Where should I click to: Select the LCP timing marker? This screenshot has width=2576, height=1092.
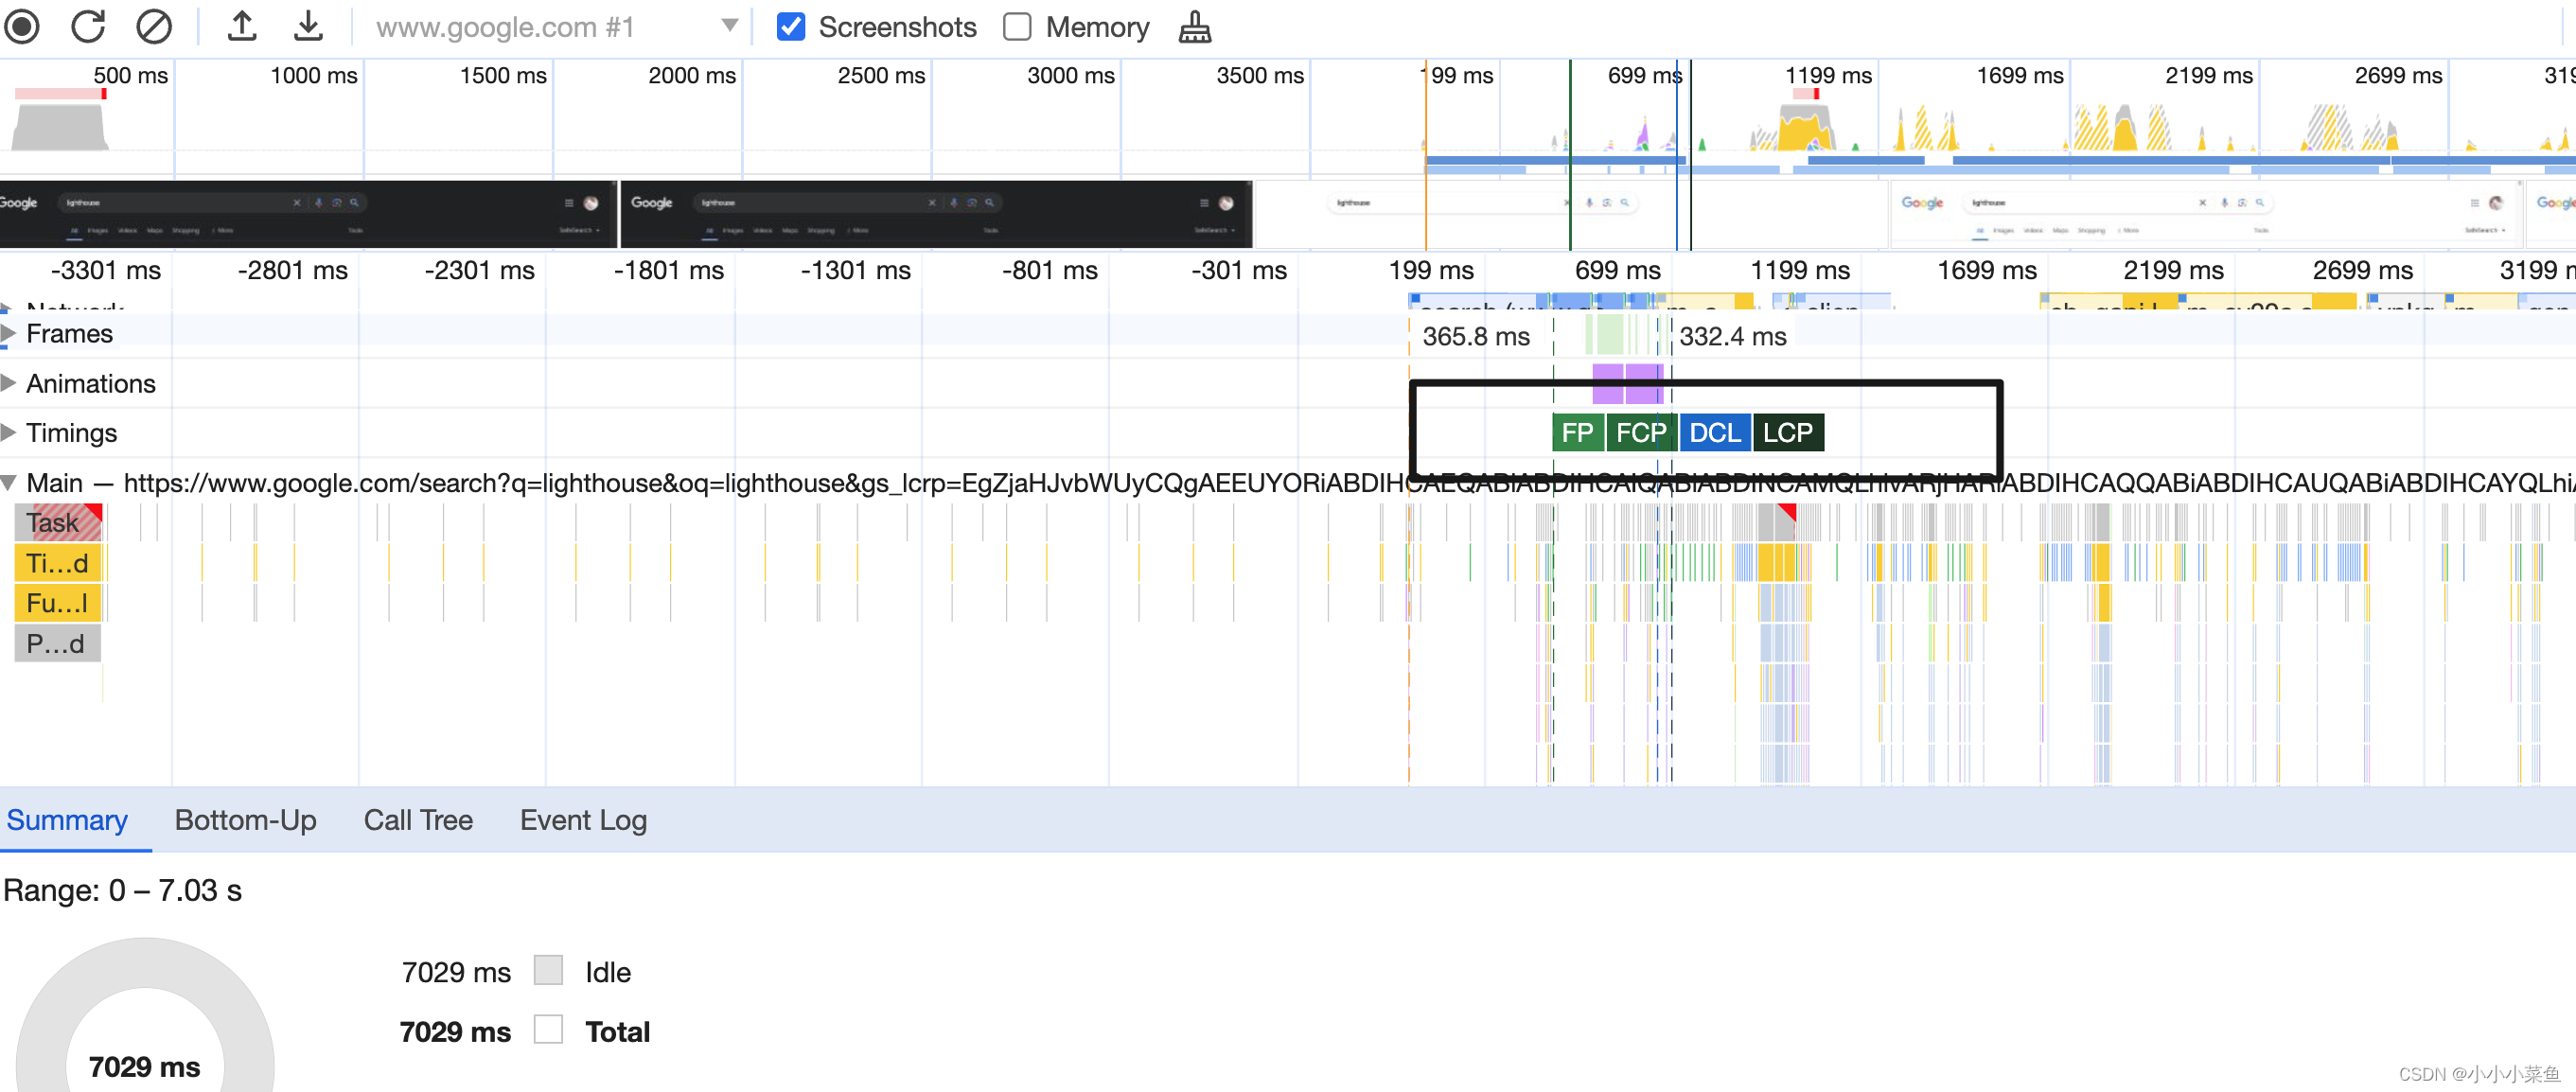[1788, 432]
